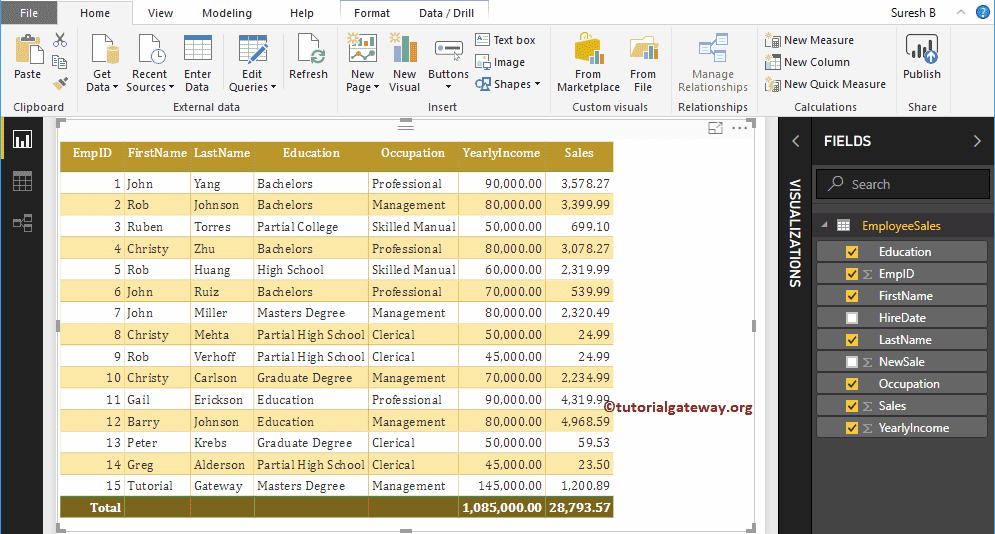The image size is (995, 534).
Task: Click the Fields search box
Action: pos(903,184)
